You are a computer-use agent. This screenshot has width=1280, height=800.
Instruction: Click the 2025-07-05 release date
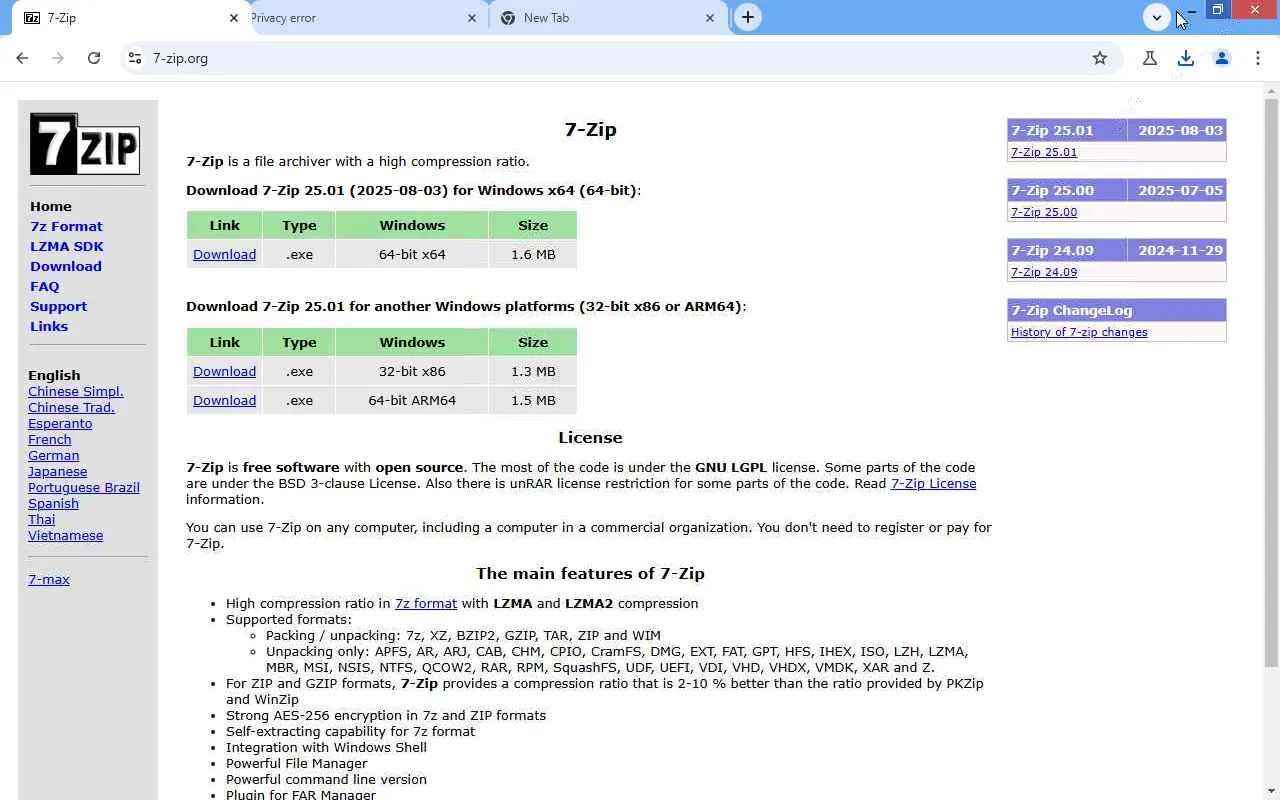pos(1180,190)
